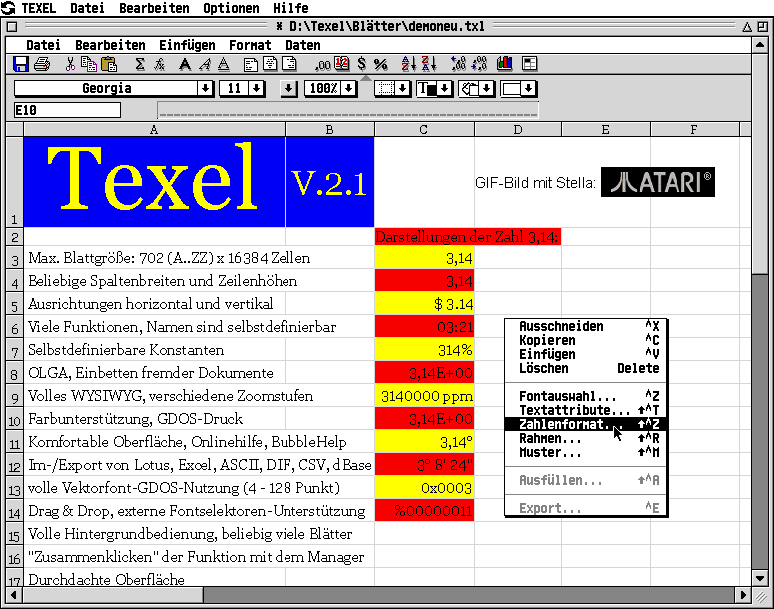Open the 100% zoom dropdown arrow
This screenshot has height=609, width=774.
(348, 88)
